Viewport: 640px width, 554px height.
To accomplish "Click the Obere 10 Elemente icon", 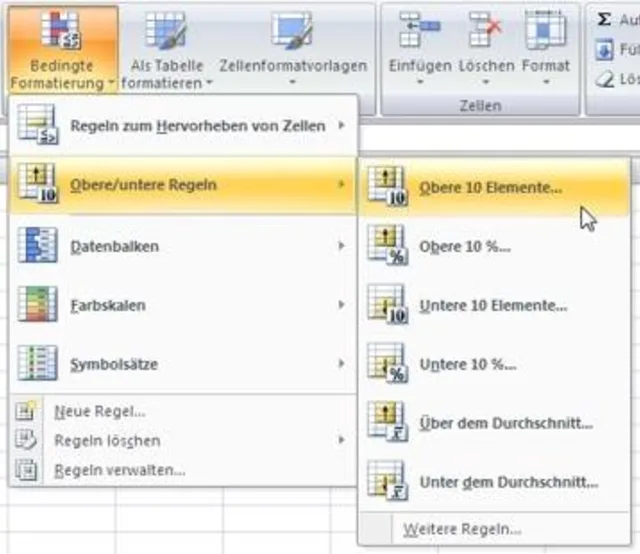I will click(x=388, y=186).
